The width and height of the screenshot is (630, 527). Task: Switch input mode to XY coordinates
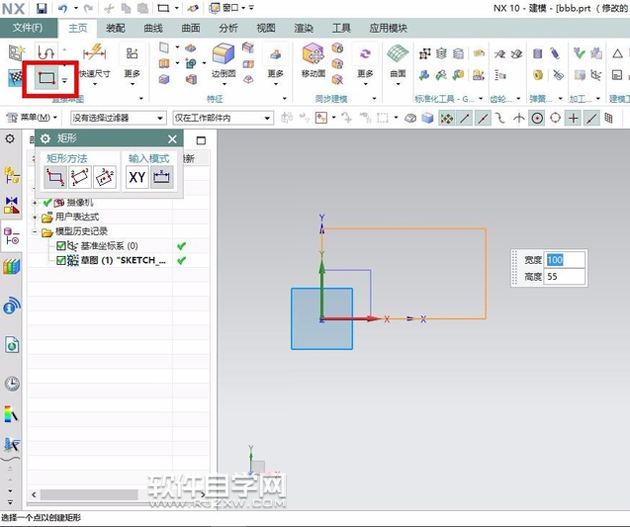coord(137,177)
